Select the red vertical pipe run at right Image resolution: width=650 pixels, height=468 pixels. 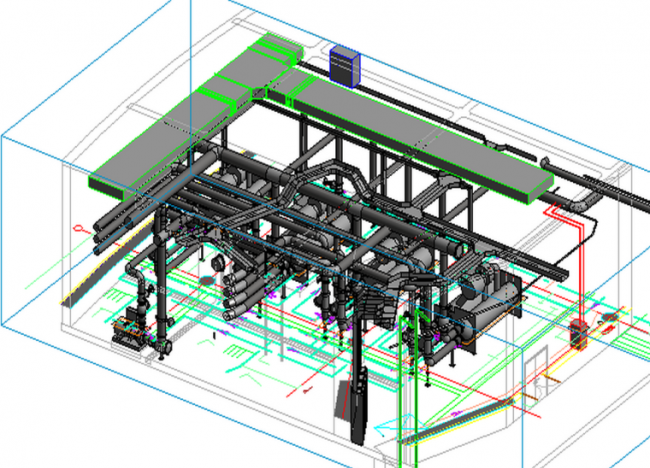(x=579, y=265)
